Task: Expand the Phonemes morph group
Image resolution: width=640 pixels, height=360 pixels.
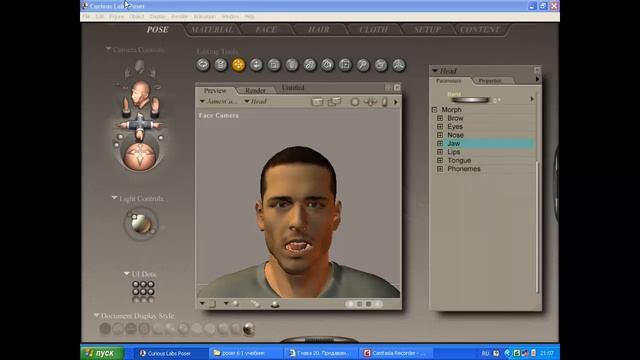Action: pos(440,169)
